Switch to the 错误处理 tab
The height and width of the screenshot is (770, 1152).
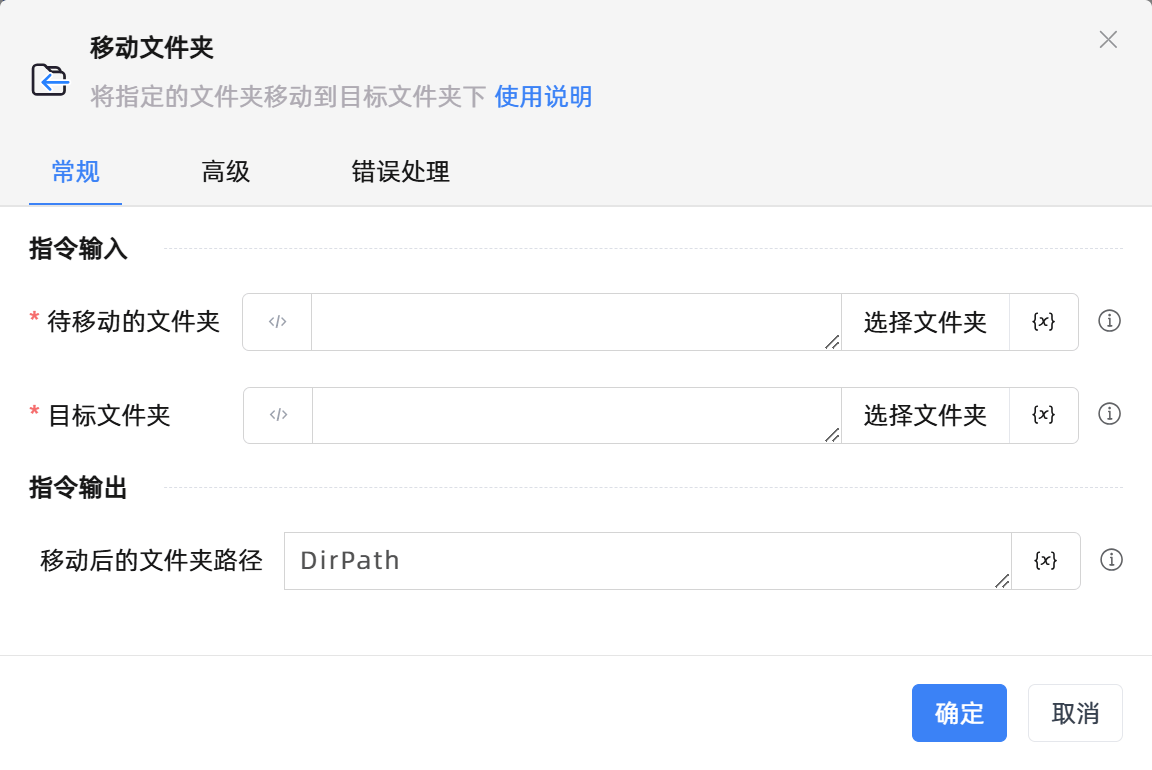[401, 172]
